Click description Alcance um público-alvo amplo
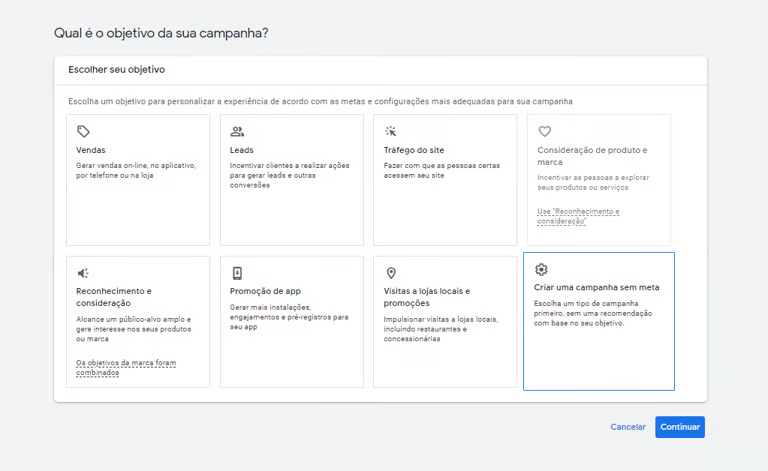Image resolution: width=768 pixels, height=471 pixels. click(x=133, y=329)
